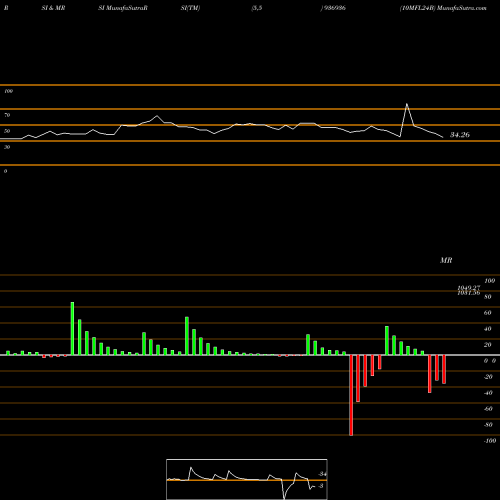Click the MR axis label -60
The image size is (500, 500).
click(x=488, y=409)
